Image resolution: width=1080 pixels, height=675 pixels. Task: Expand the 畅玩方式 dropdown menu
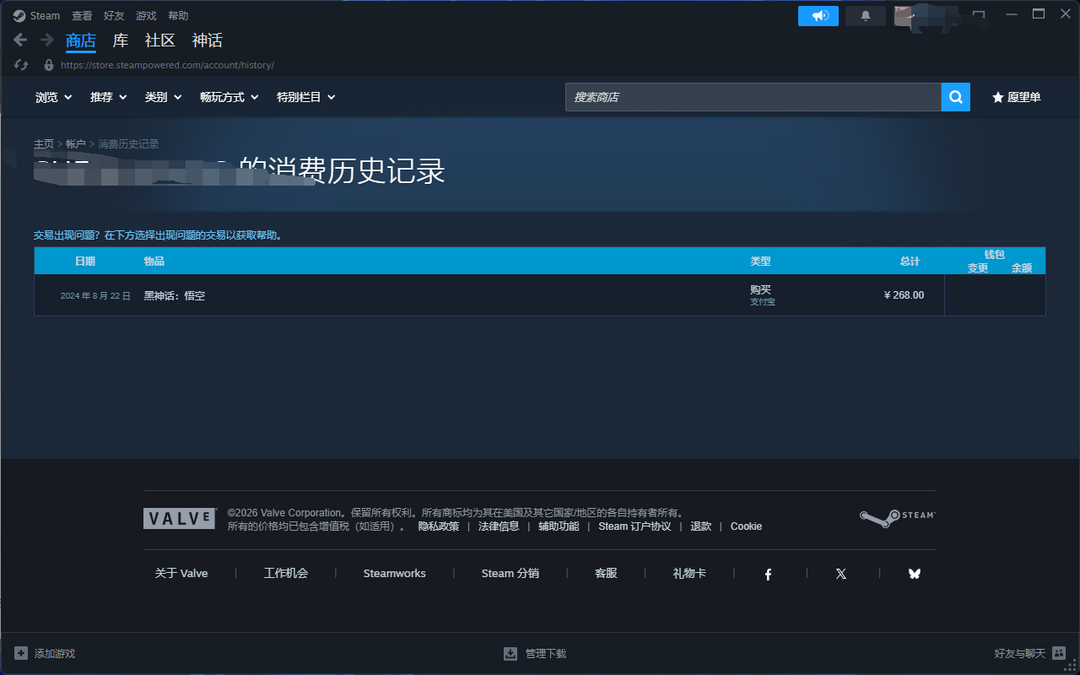(x=229, y=97)
